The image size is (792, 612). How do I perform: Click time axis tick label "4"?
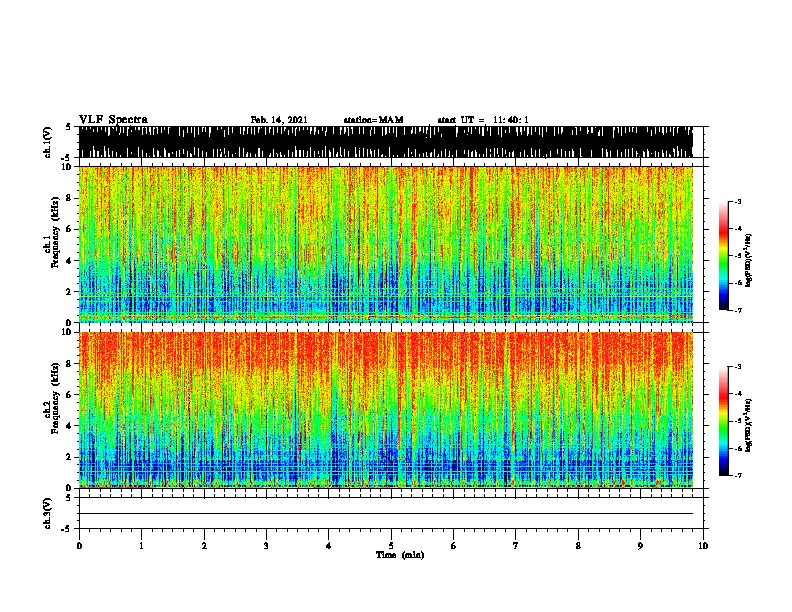[329, 546]
